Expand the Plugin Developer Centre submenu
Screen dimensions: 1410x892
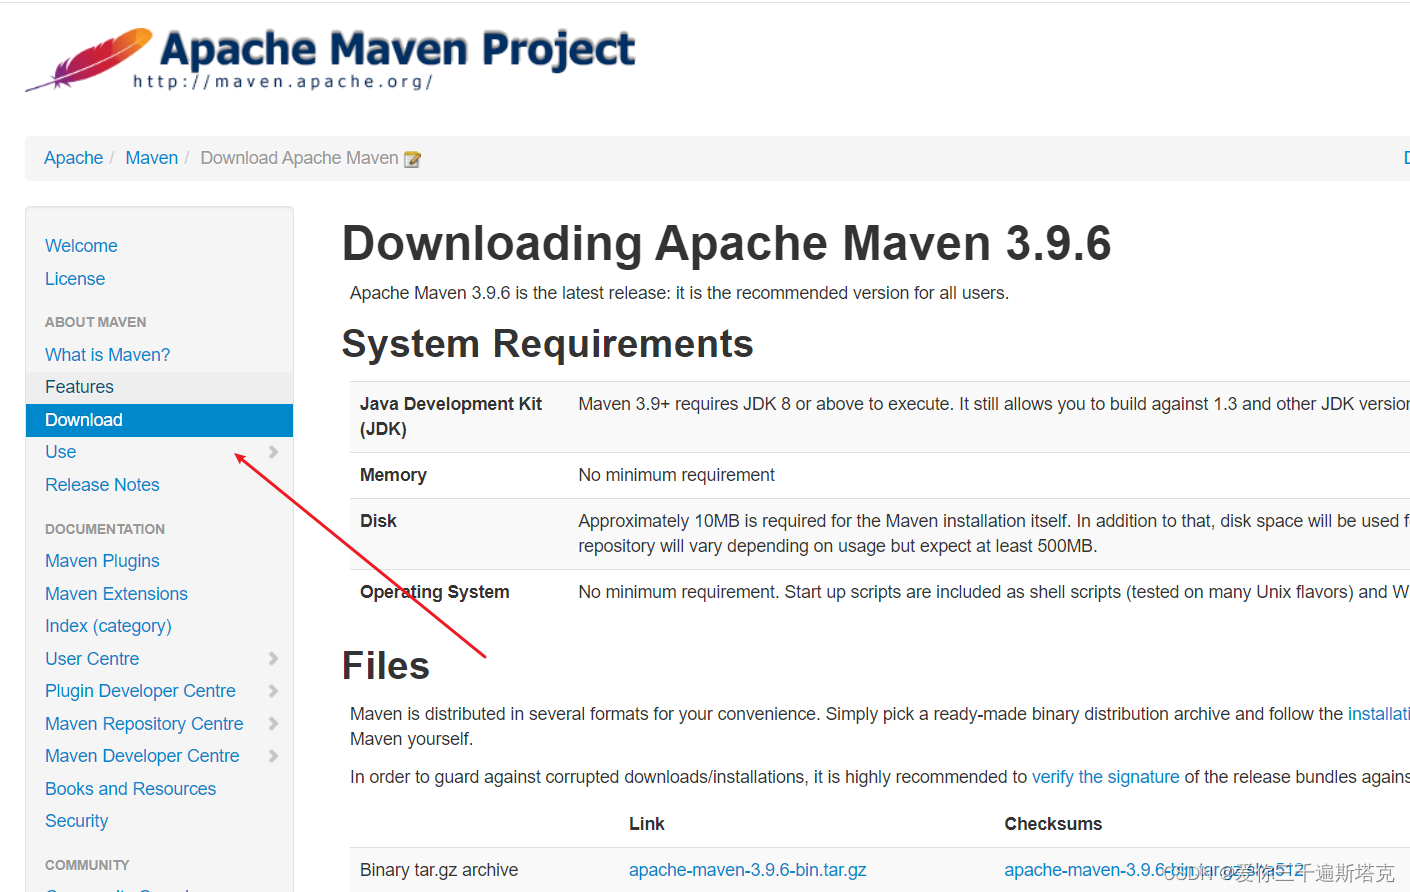click(x=272, y=690)
